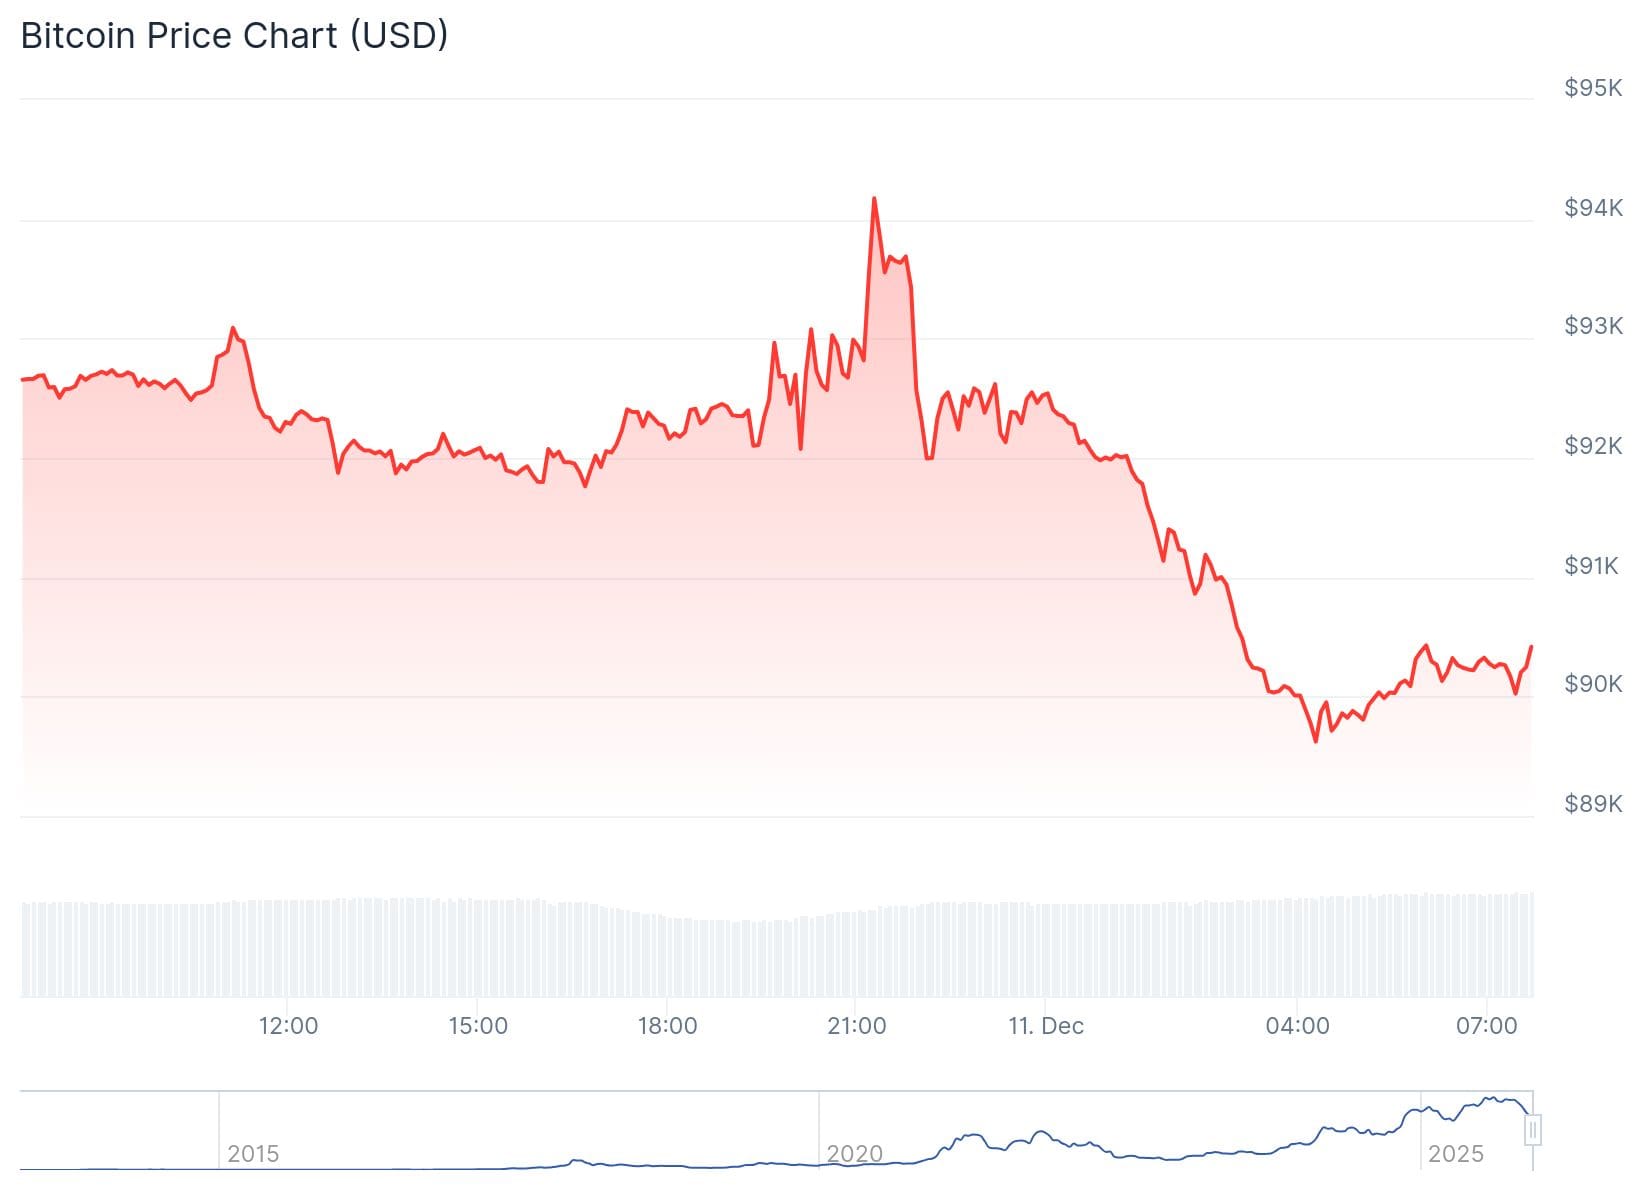Screen dimensions: 1644x1200
Task: Click the highest peak of the price line
Action: (x=874, y=199)
